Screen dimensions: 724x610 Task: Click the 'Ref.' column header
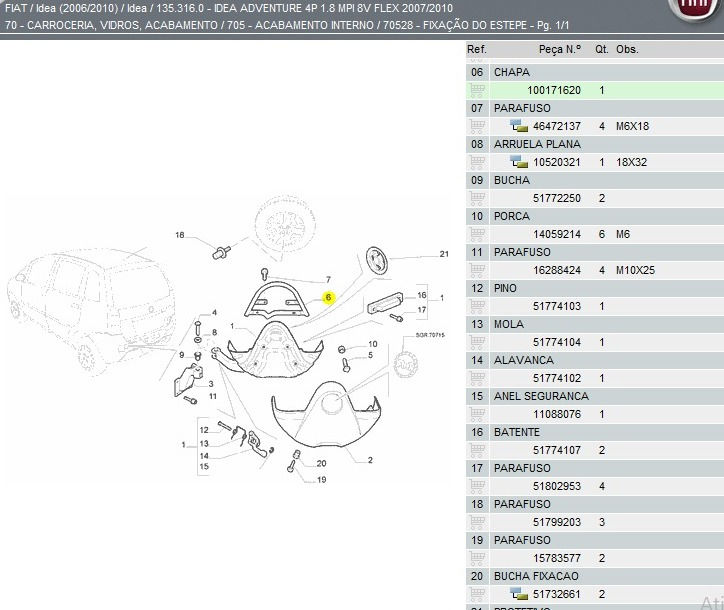(477, 49)
